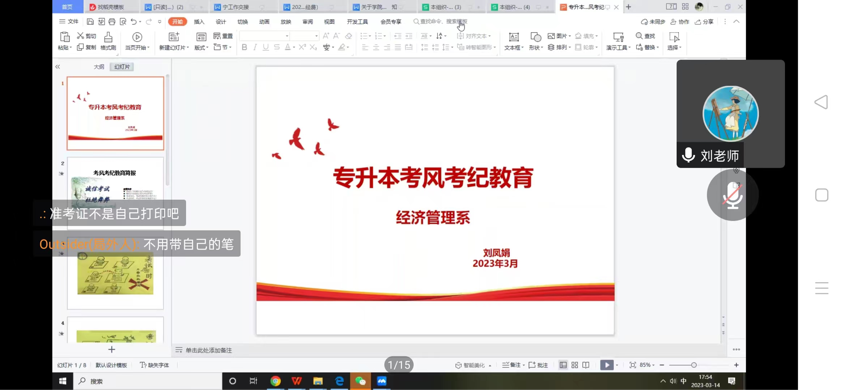Click the format painter brush icon
This screenshot has height=390, width=846.
108,37
